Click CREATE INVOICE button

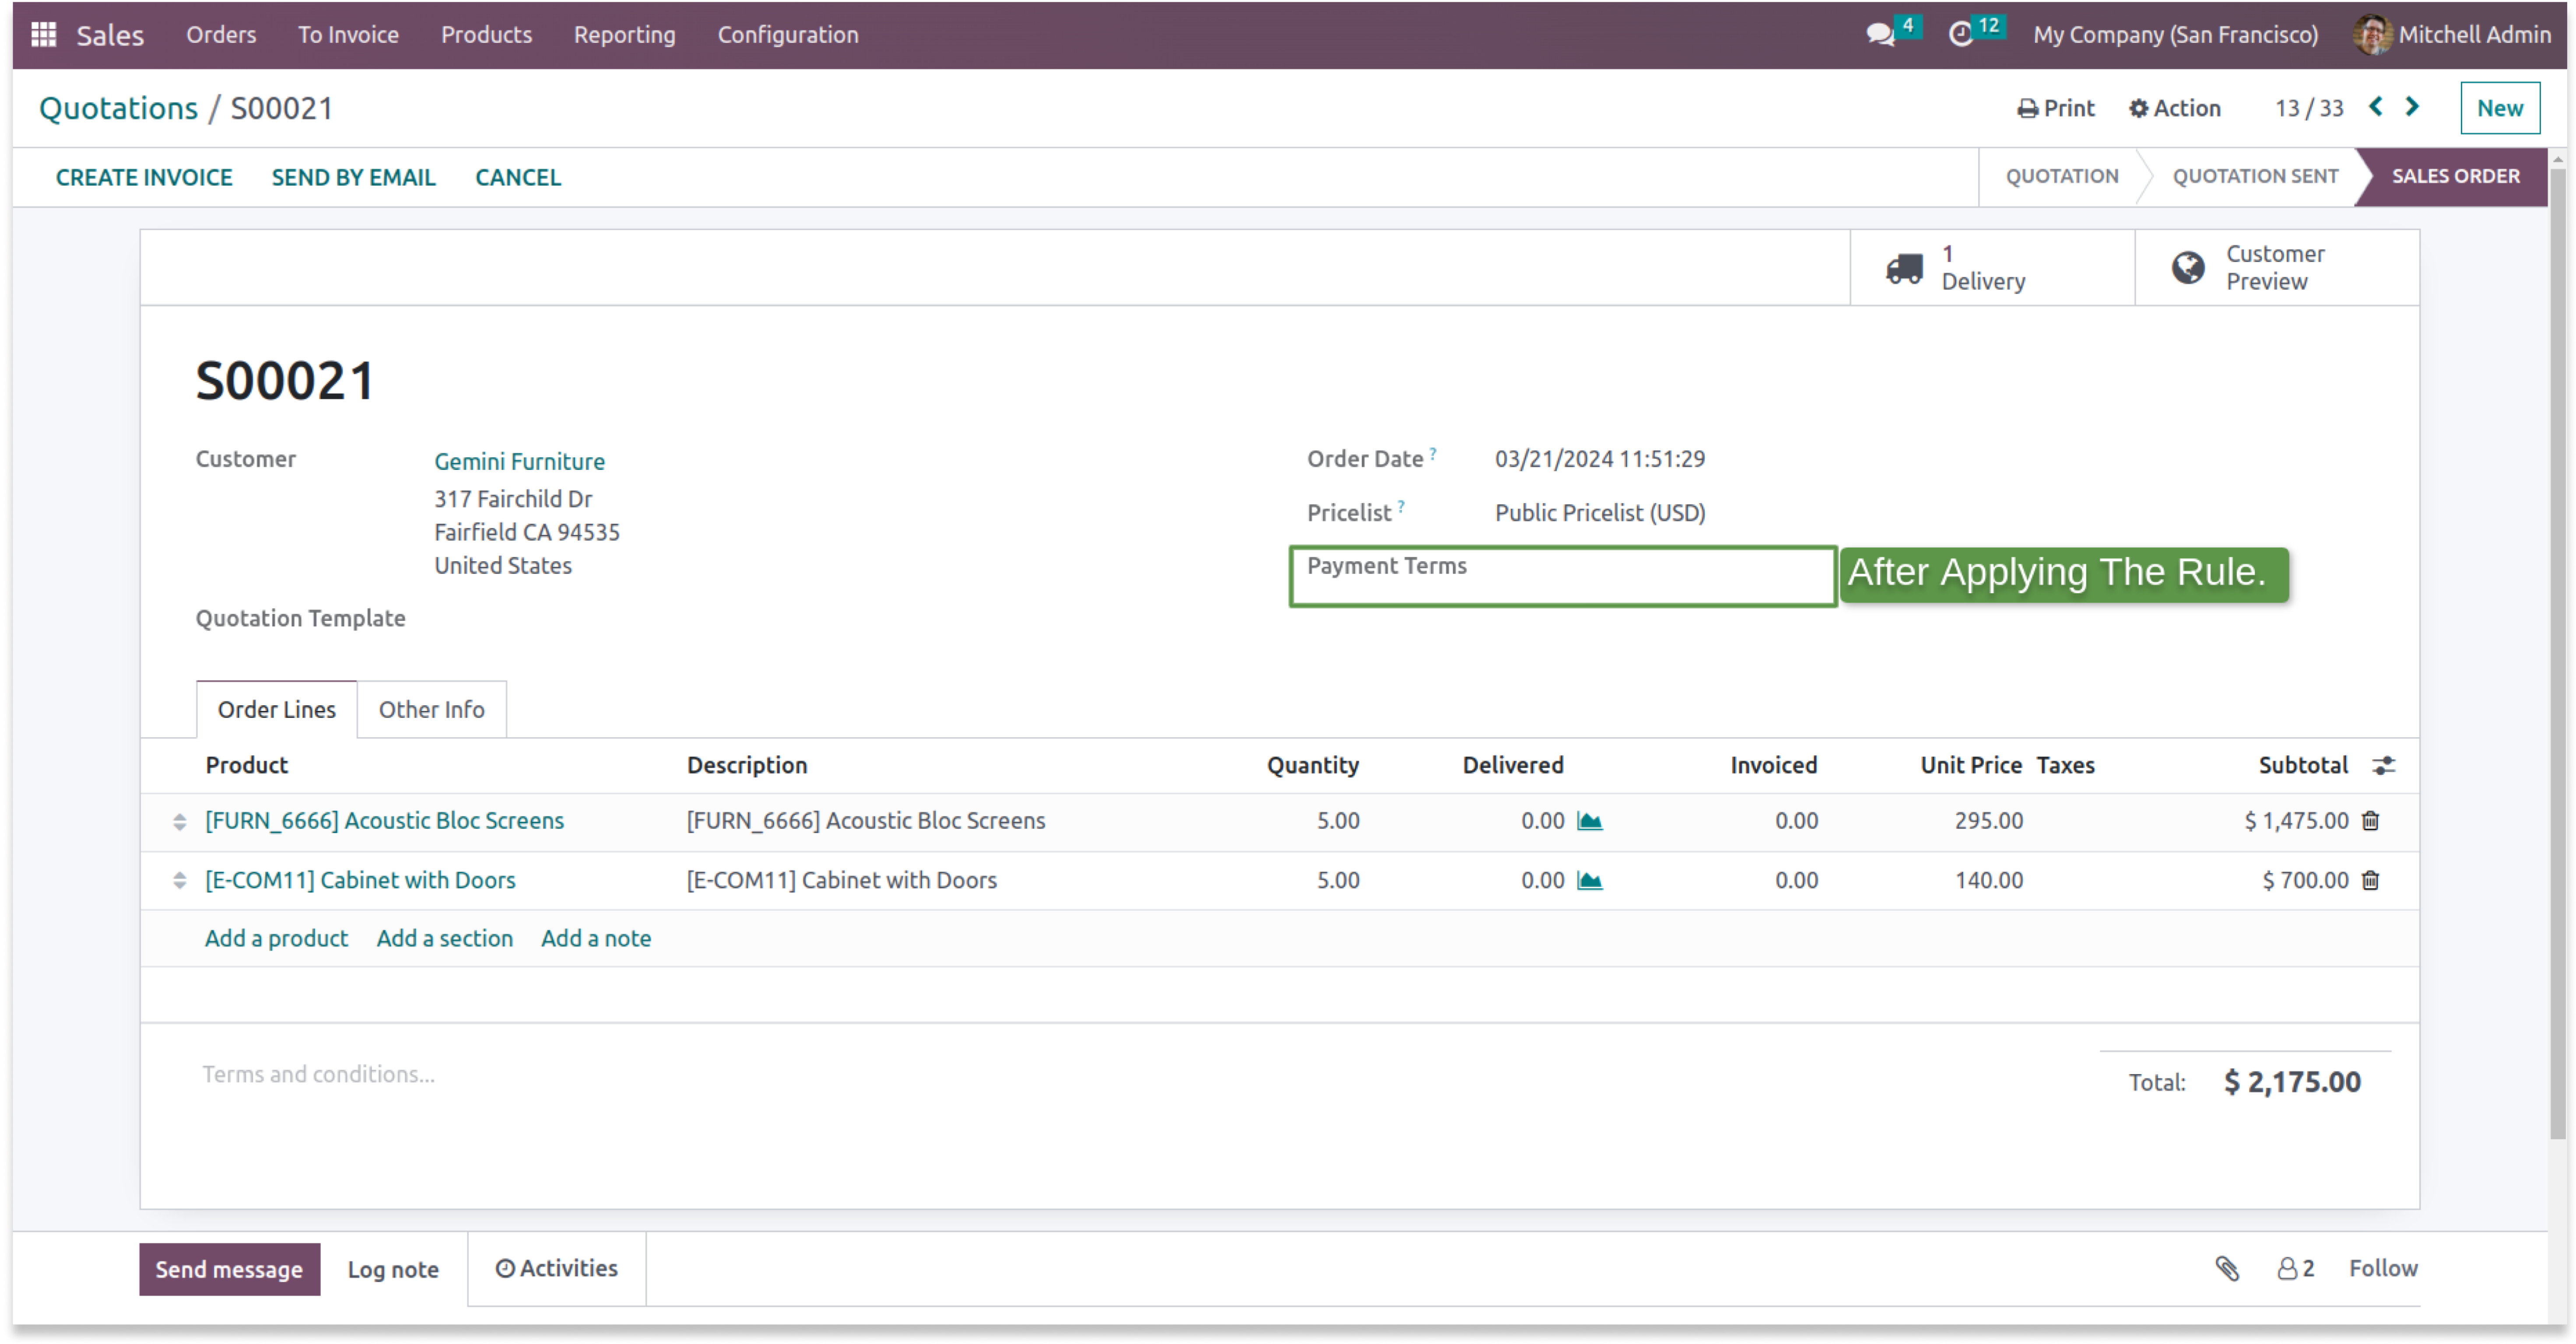[x=144, y=177]
